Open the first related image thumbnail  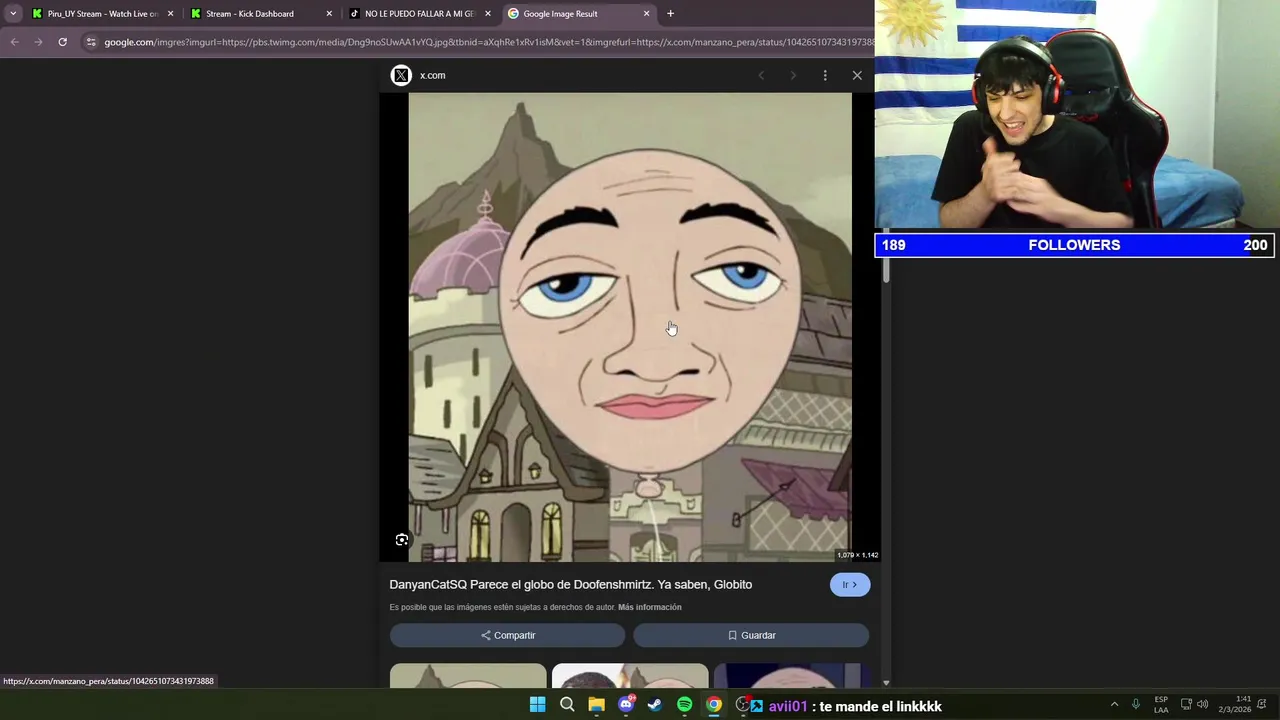pyautogui.click(x=468, y=676)
